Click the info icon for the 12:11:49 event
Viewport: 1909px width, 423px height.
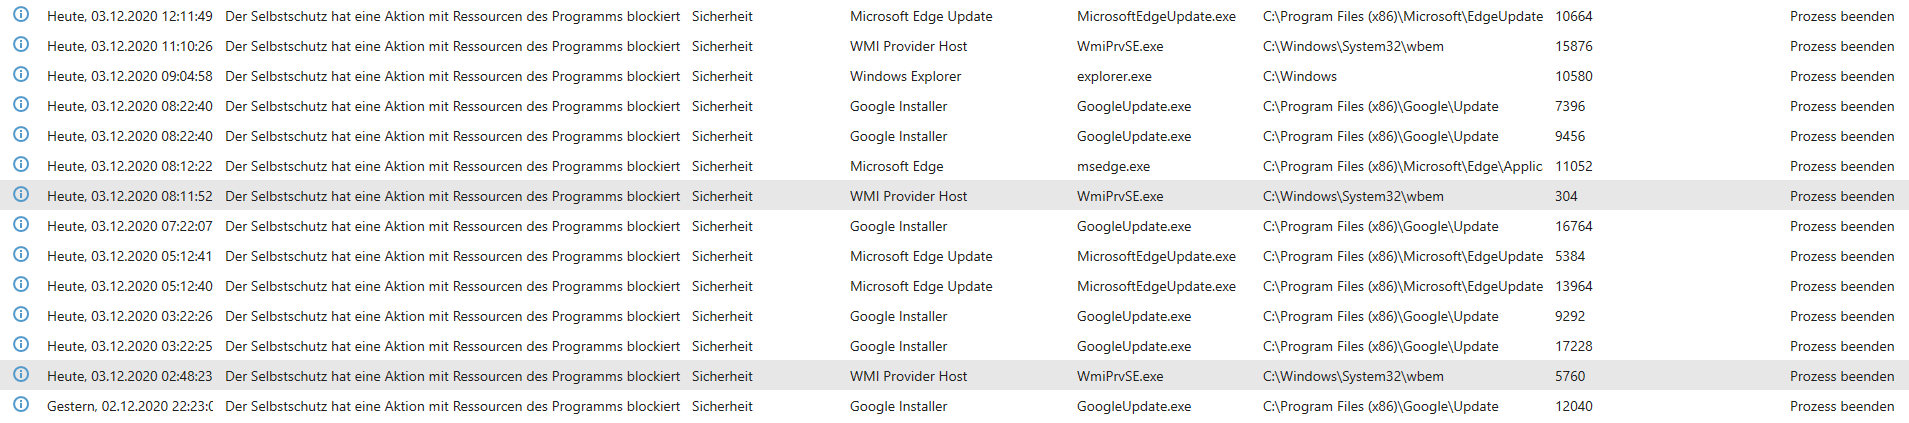click(21, 15)
